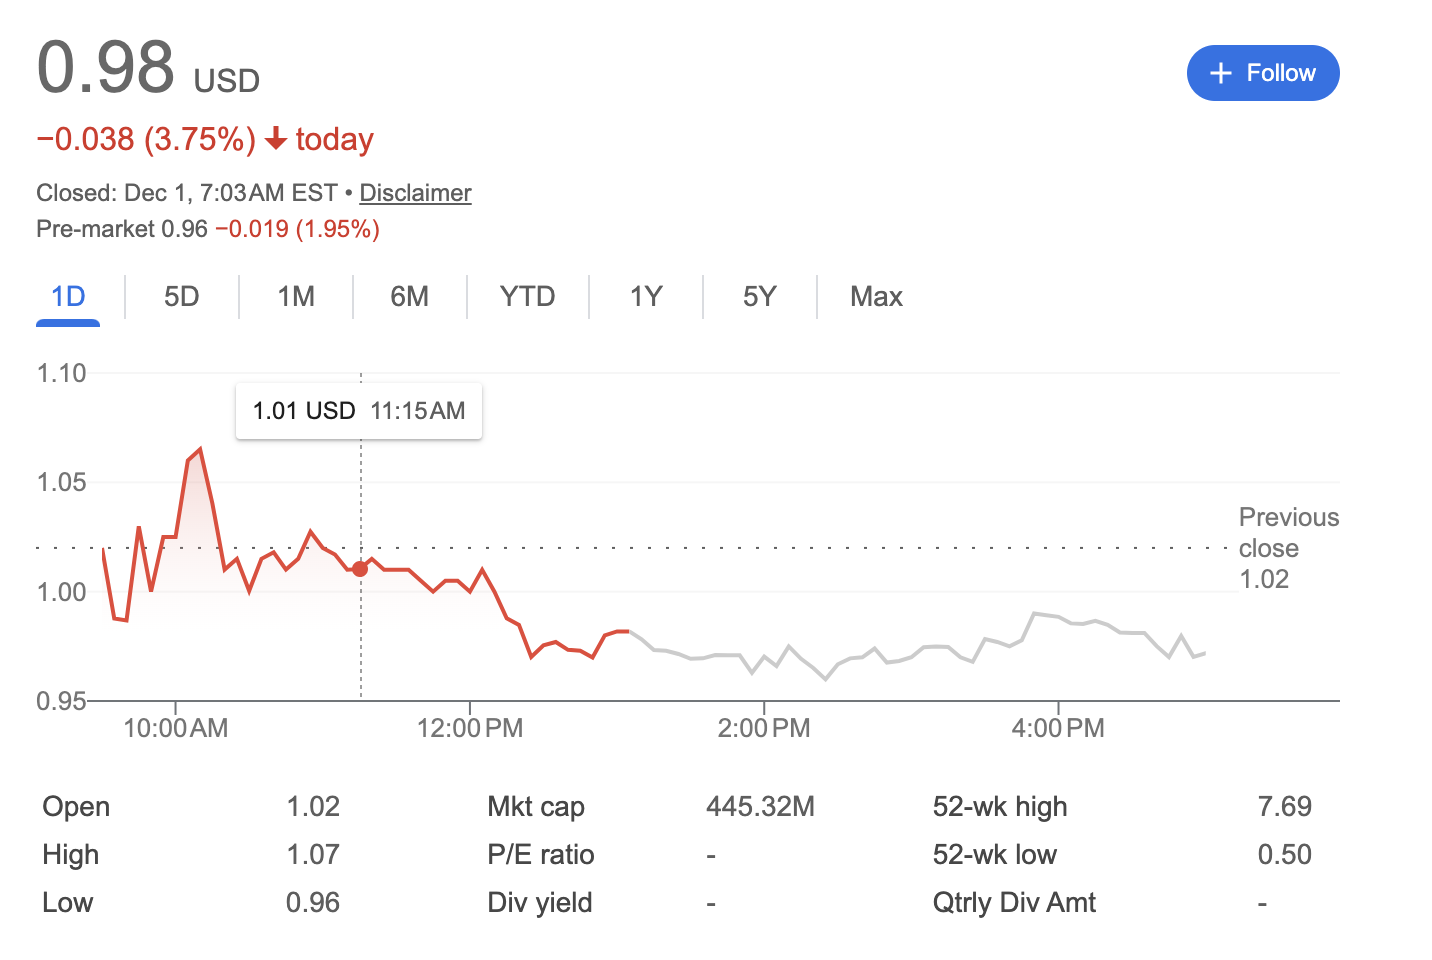Click the red down arrow beside today
Image resolution: width=1432 pixels, height=960 pixels.
pos(276,139)
